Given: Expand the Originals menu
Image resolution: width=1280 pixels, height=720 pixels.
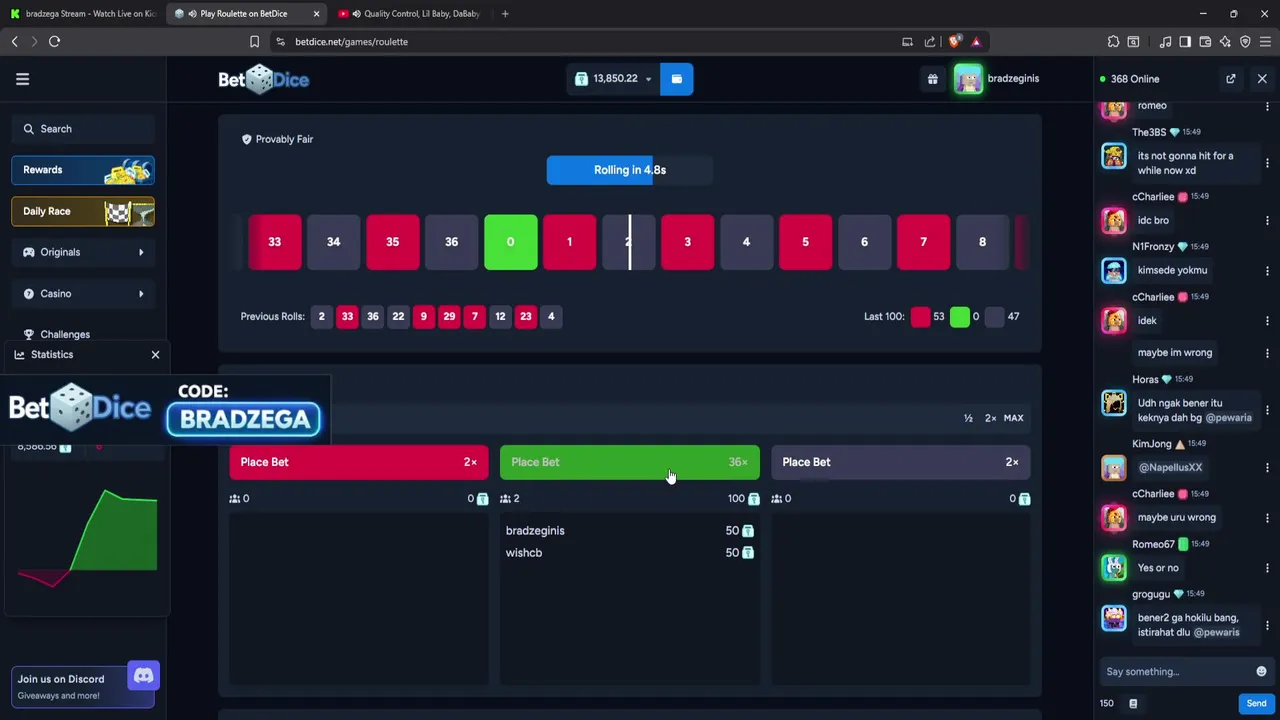Looking at the screenshot, I should coord(83,252).
